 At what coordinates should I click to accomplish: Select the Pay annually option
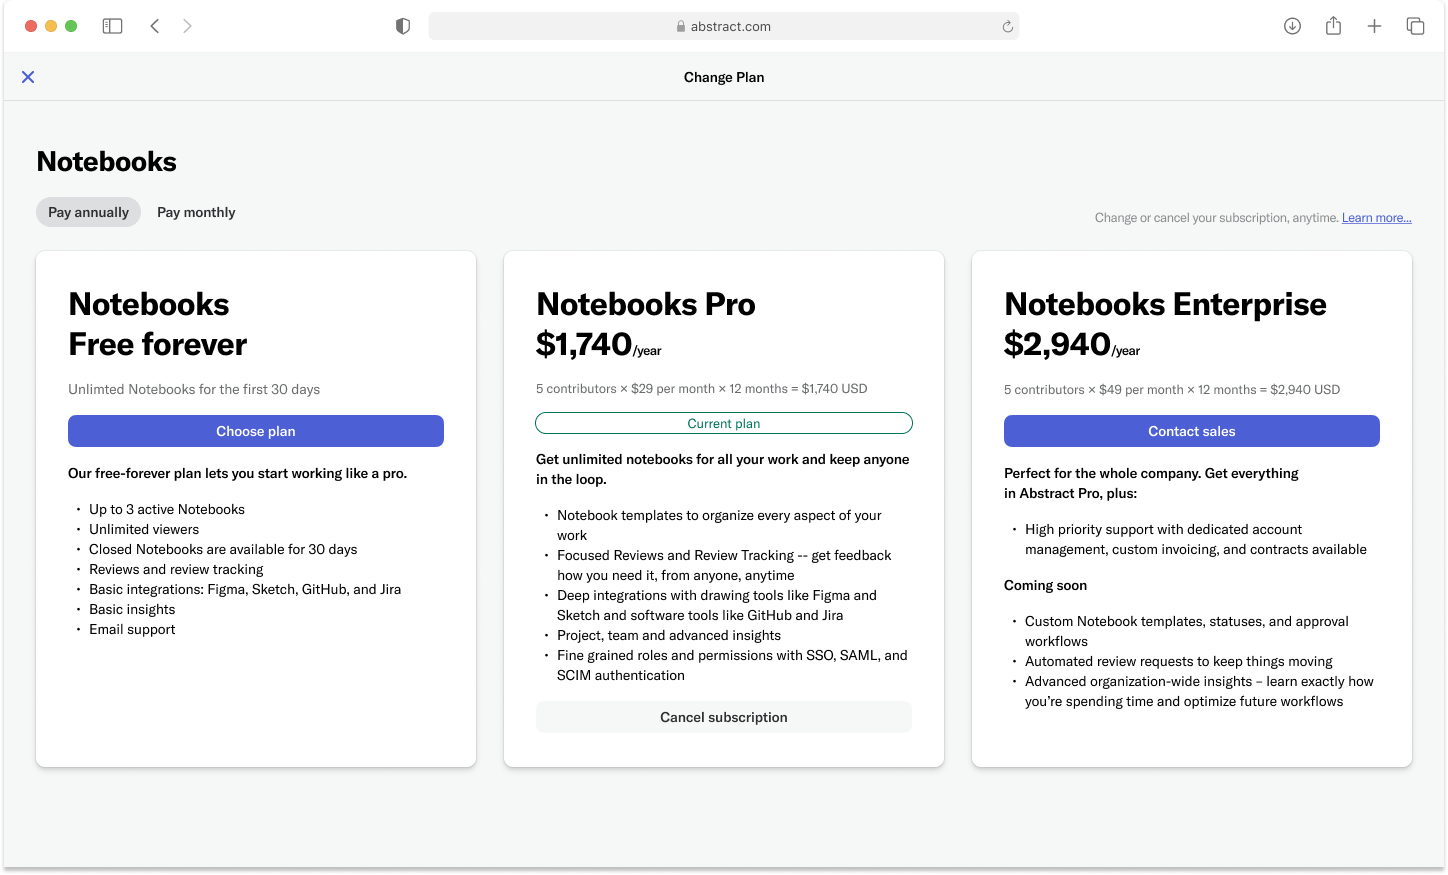tap(89, 212)
